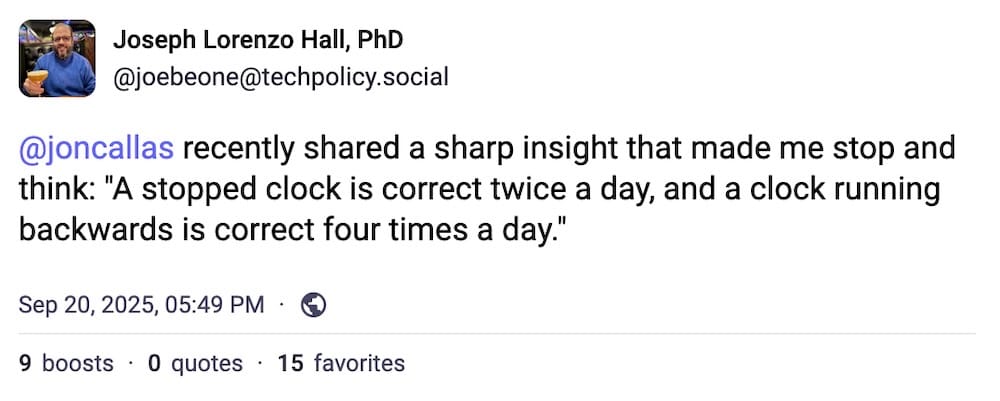Open the @joebeone@techpolicy.social handle
The width and height of the screenshot is (1000, 401).
280,77
